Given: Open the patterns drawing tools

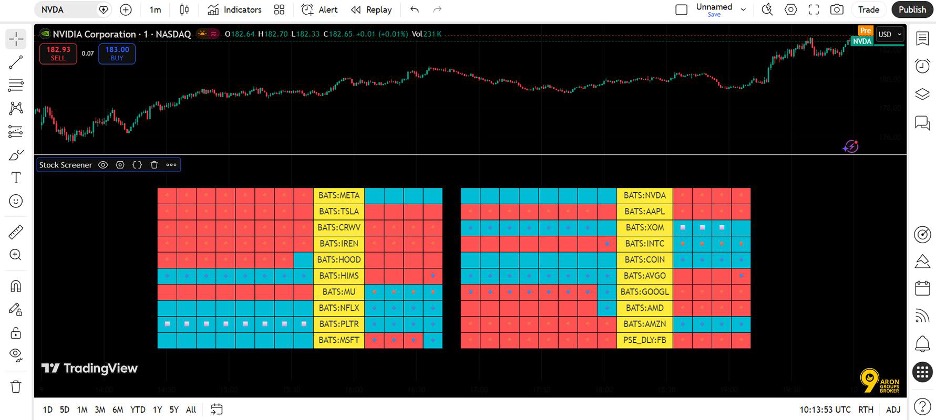Looking at the screenshot, I should (x=16, y=108).
